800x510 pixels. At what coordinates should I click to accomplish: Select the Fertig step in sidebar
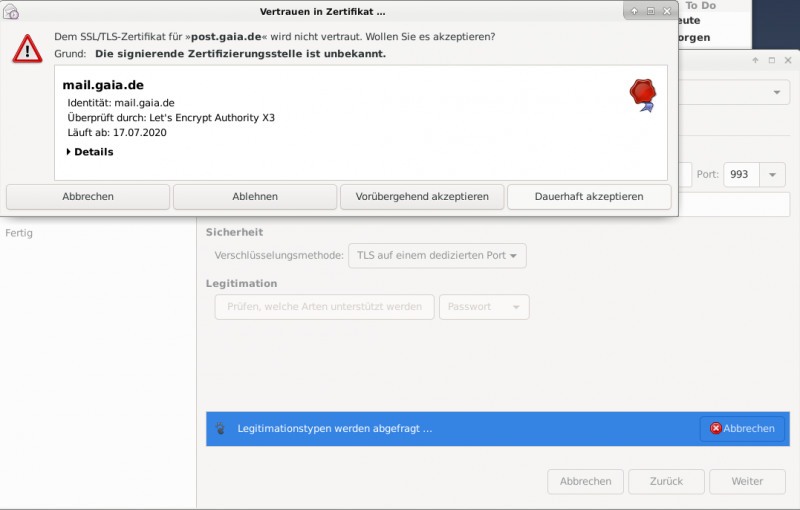point(19,233)
